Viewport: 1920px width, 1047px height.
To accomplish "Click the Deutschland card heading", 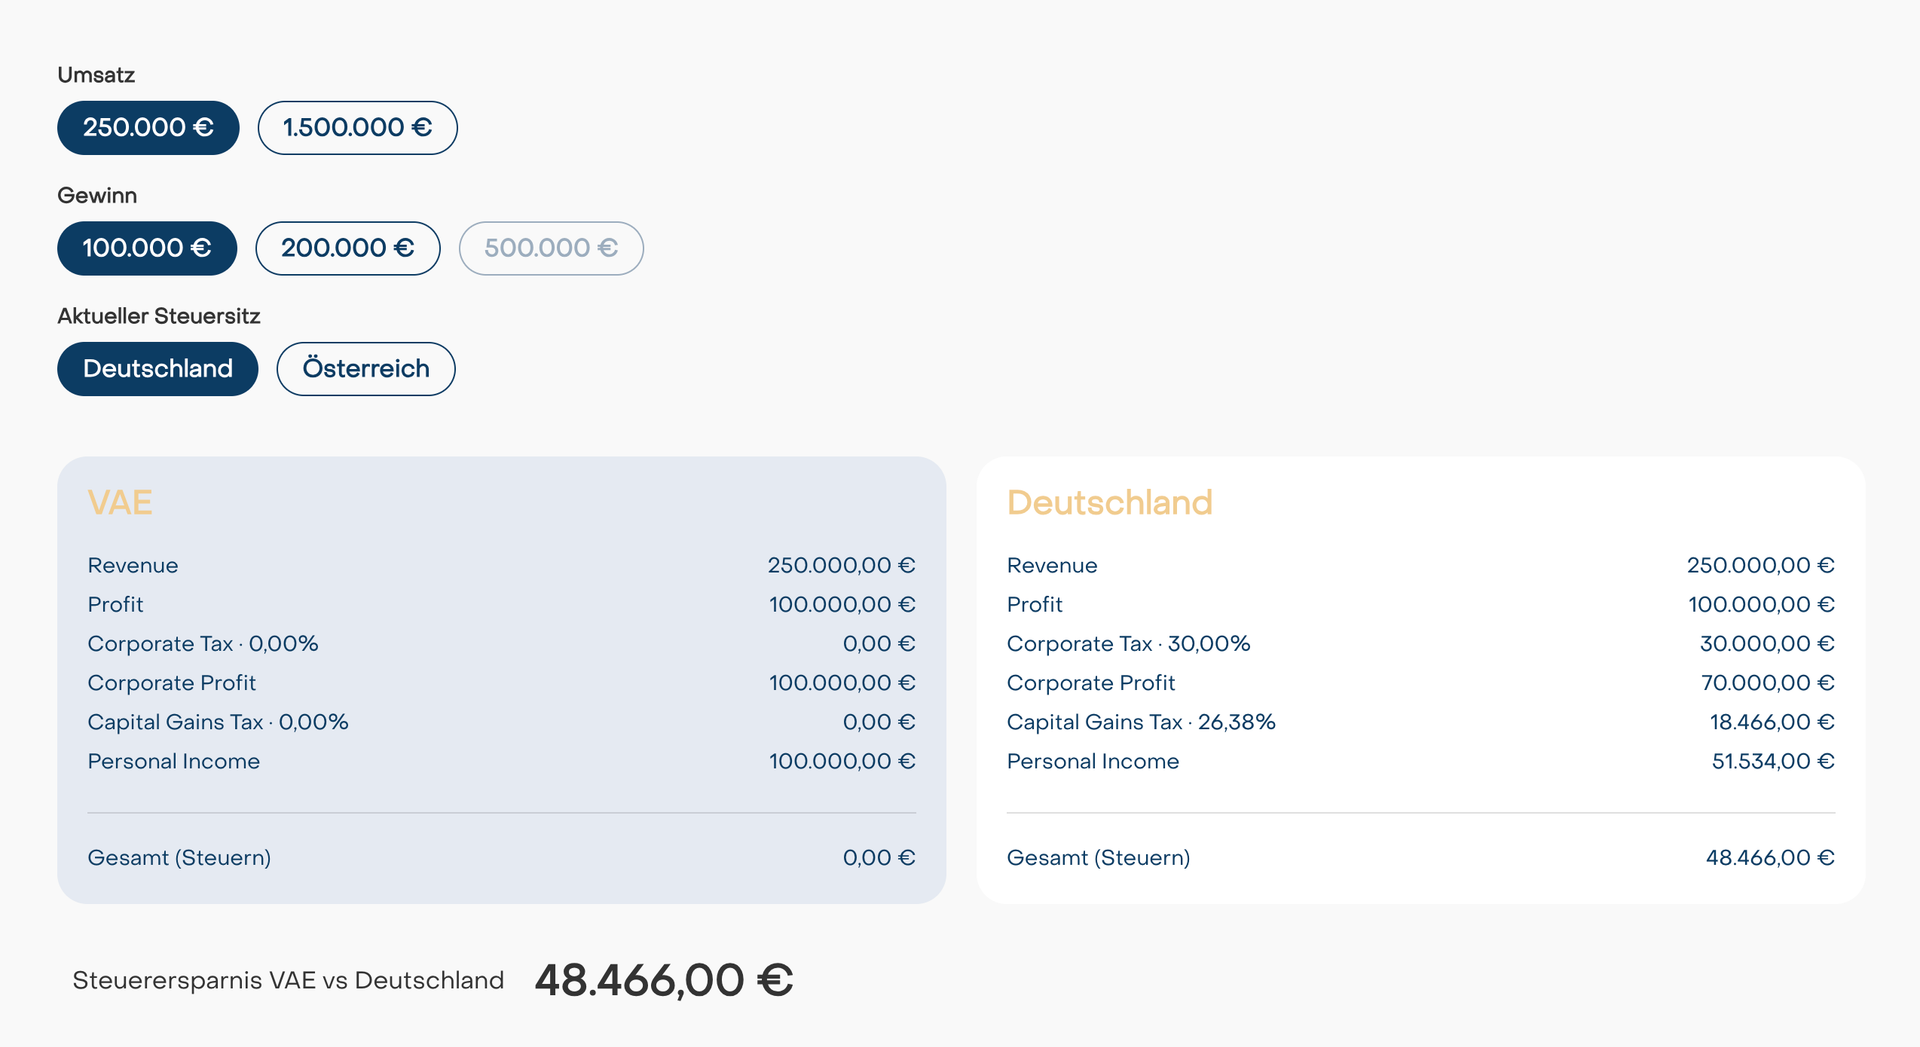I will pos(1110,503).
